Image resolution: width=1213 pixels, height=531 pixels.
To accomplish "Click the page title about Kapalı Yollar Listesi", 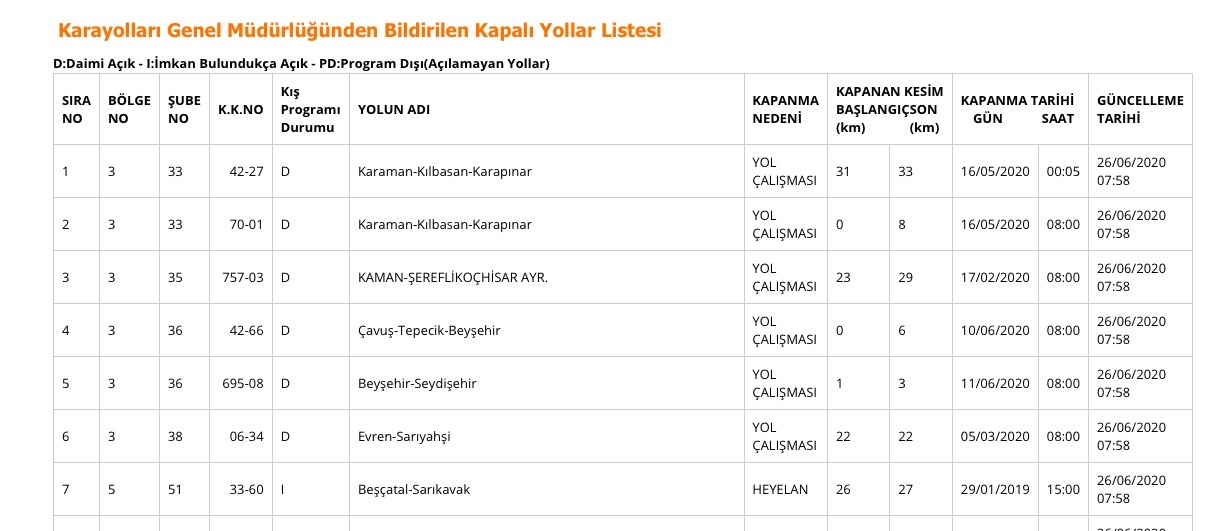I will click(360, 31).
